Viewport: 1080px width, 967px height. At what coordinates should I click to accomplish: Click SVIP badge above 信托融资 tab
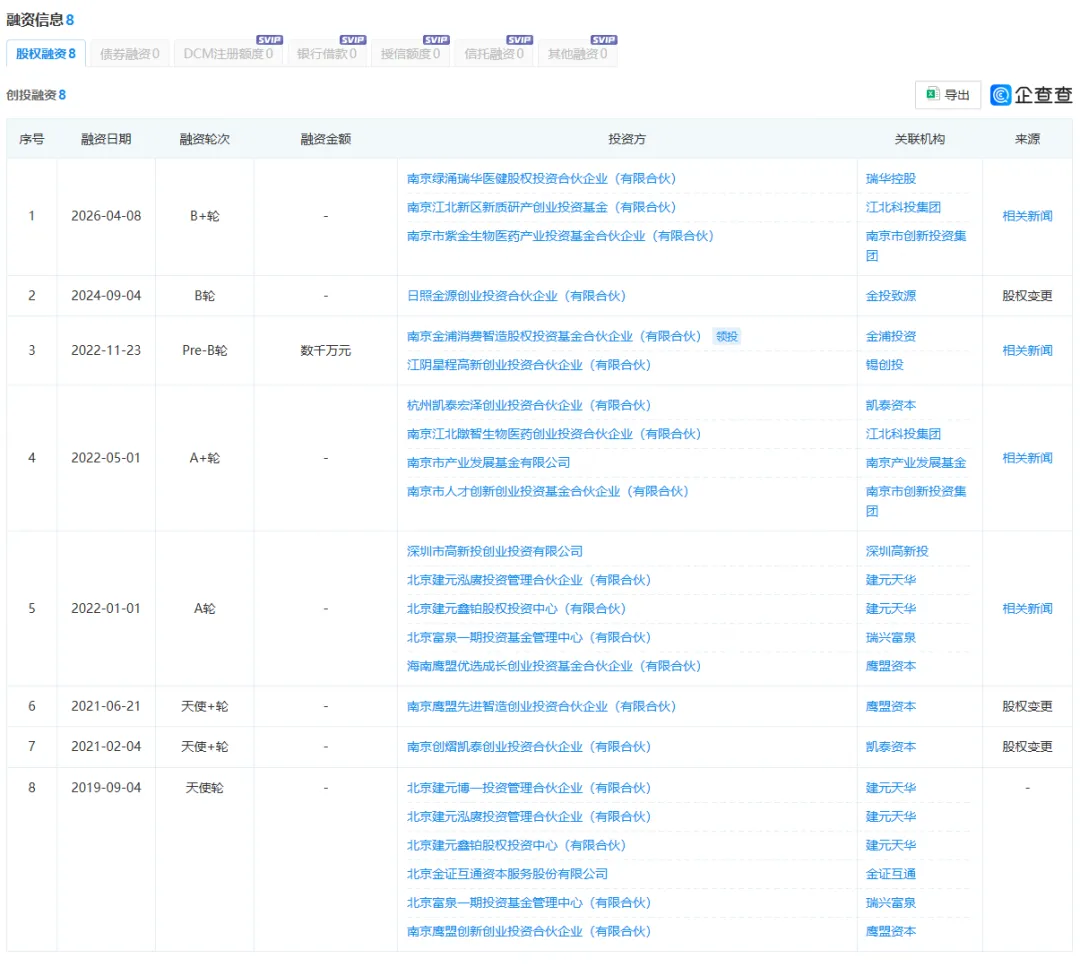click(519, 40)
